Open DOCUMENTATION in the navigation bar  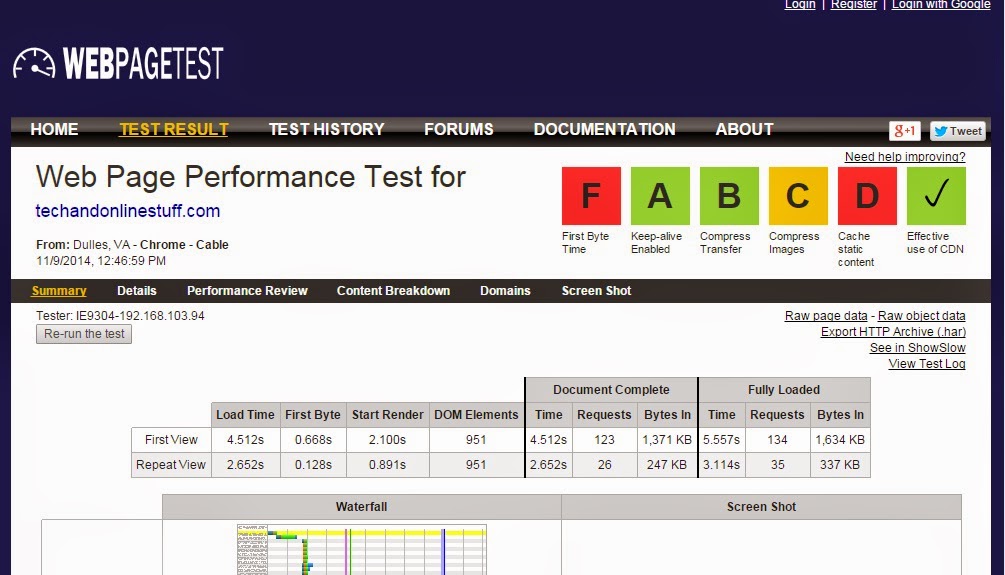click(x=604, y=129)
